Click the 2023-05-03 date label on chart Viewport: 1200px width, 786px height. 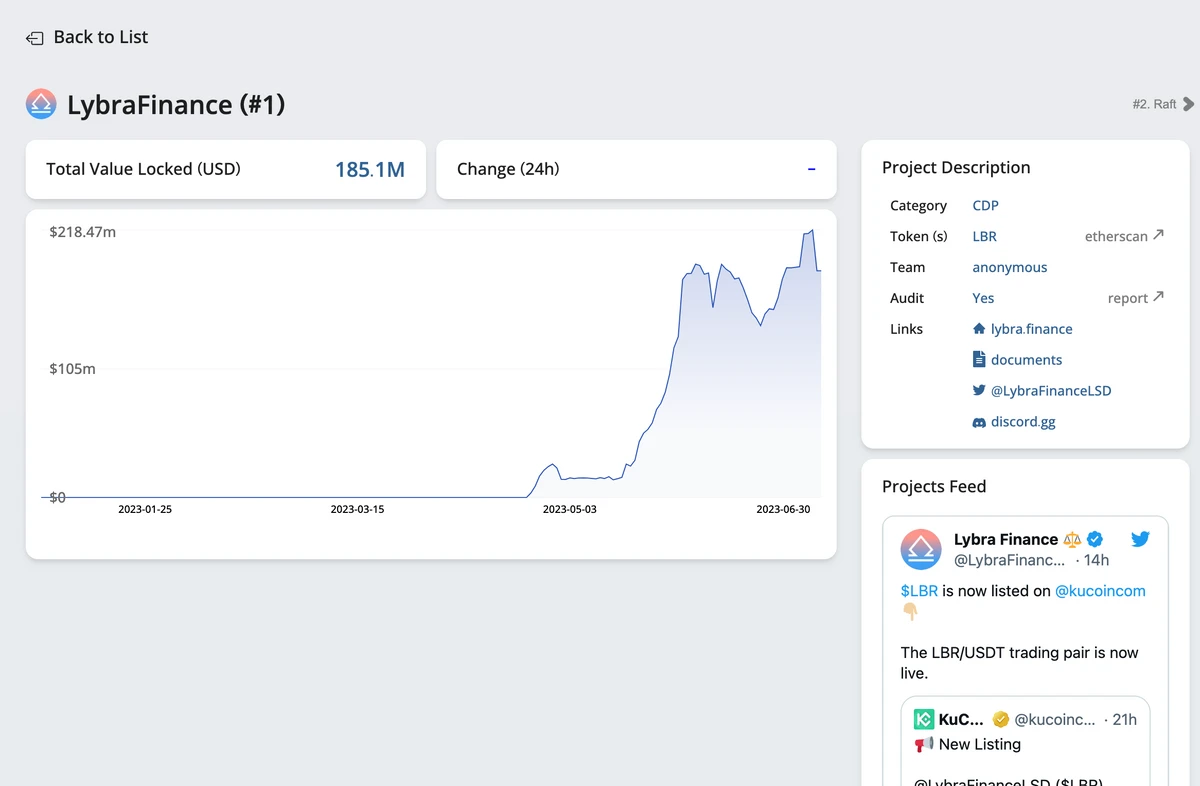point(570,509)
